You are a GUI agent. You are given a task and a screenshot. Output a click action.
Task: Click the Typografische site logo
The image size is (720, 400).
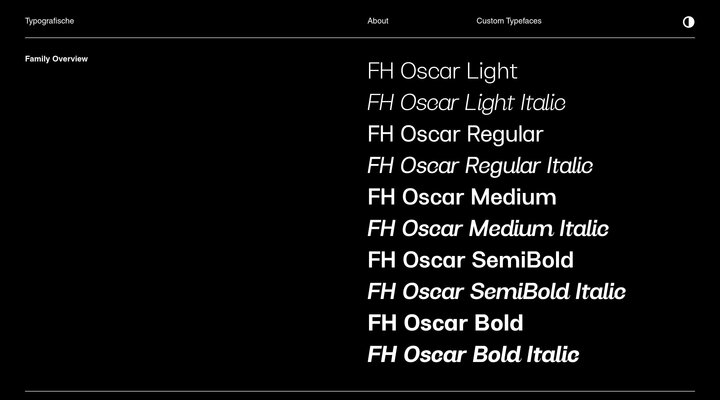click(x=50, y=21)
